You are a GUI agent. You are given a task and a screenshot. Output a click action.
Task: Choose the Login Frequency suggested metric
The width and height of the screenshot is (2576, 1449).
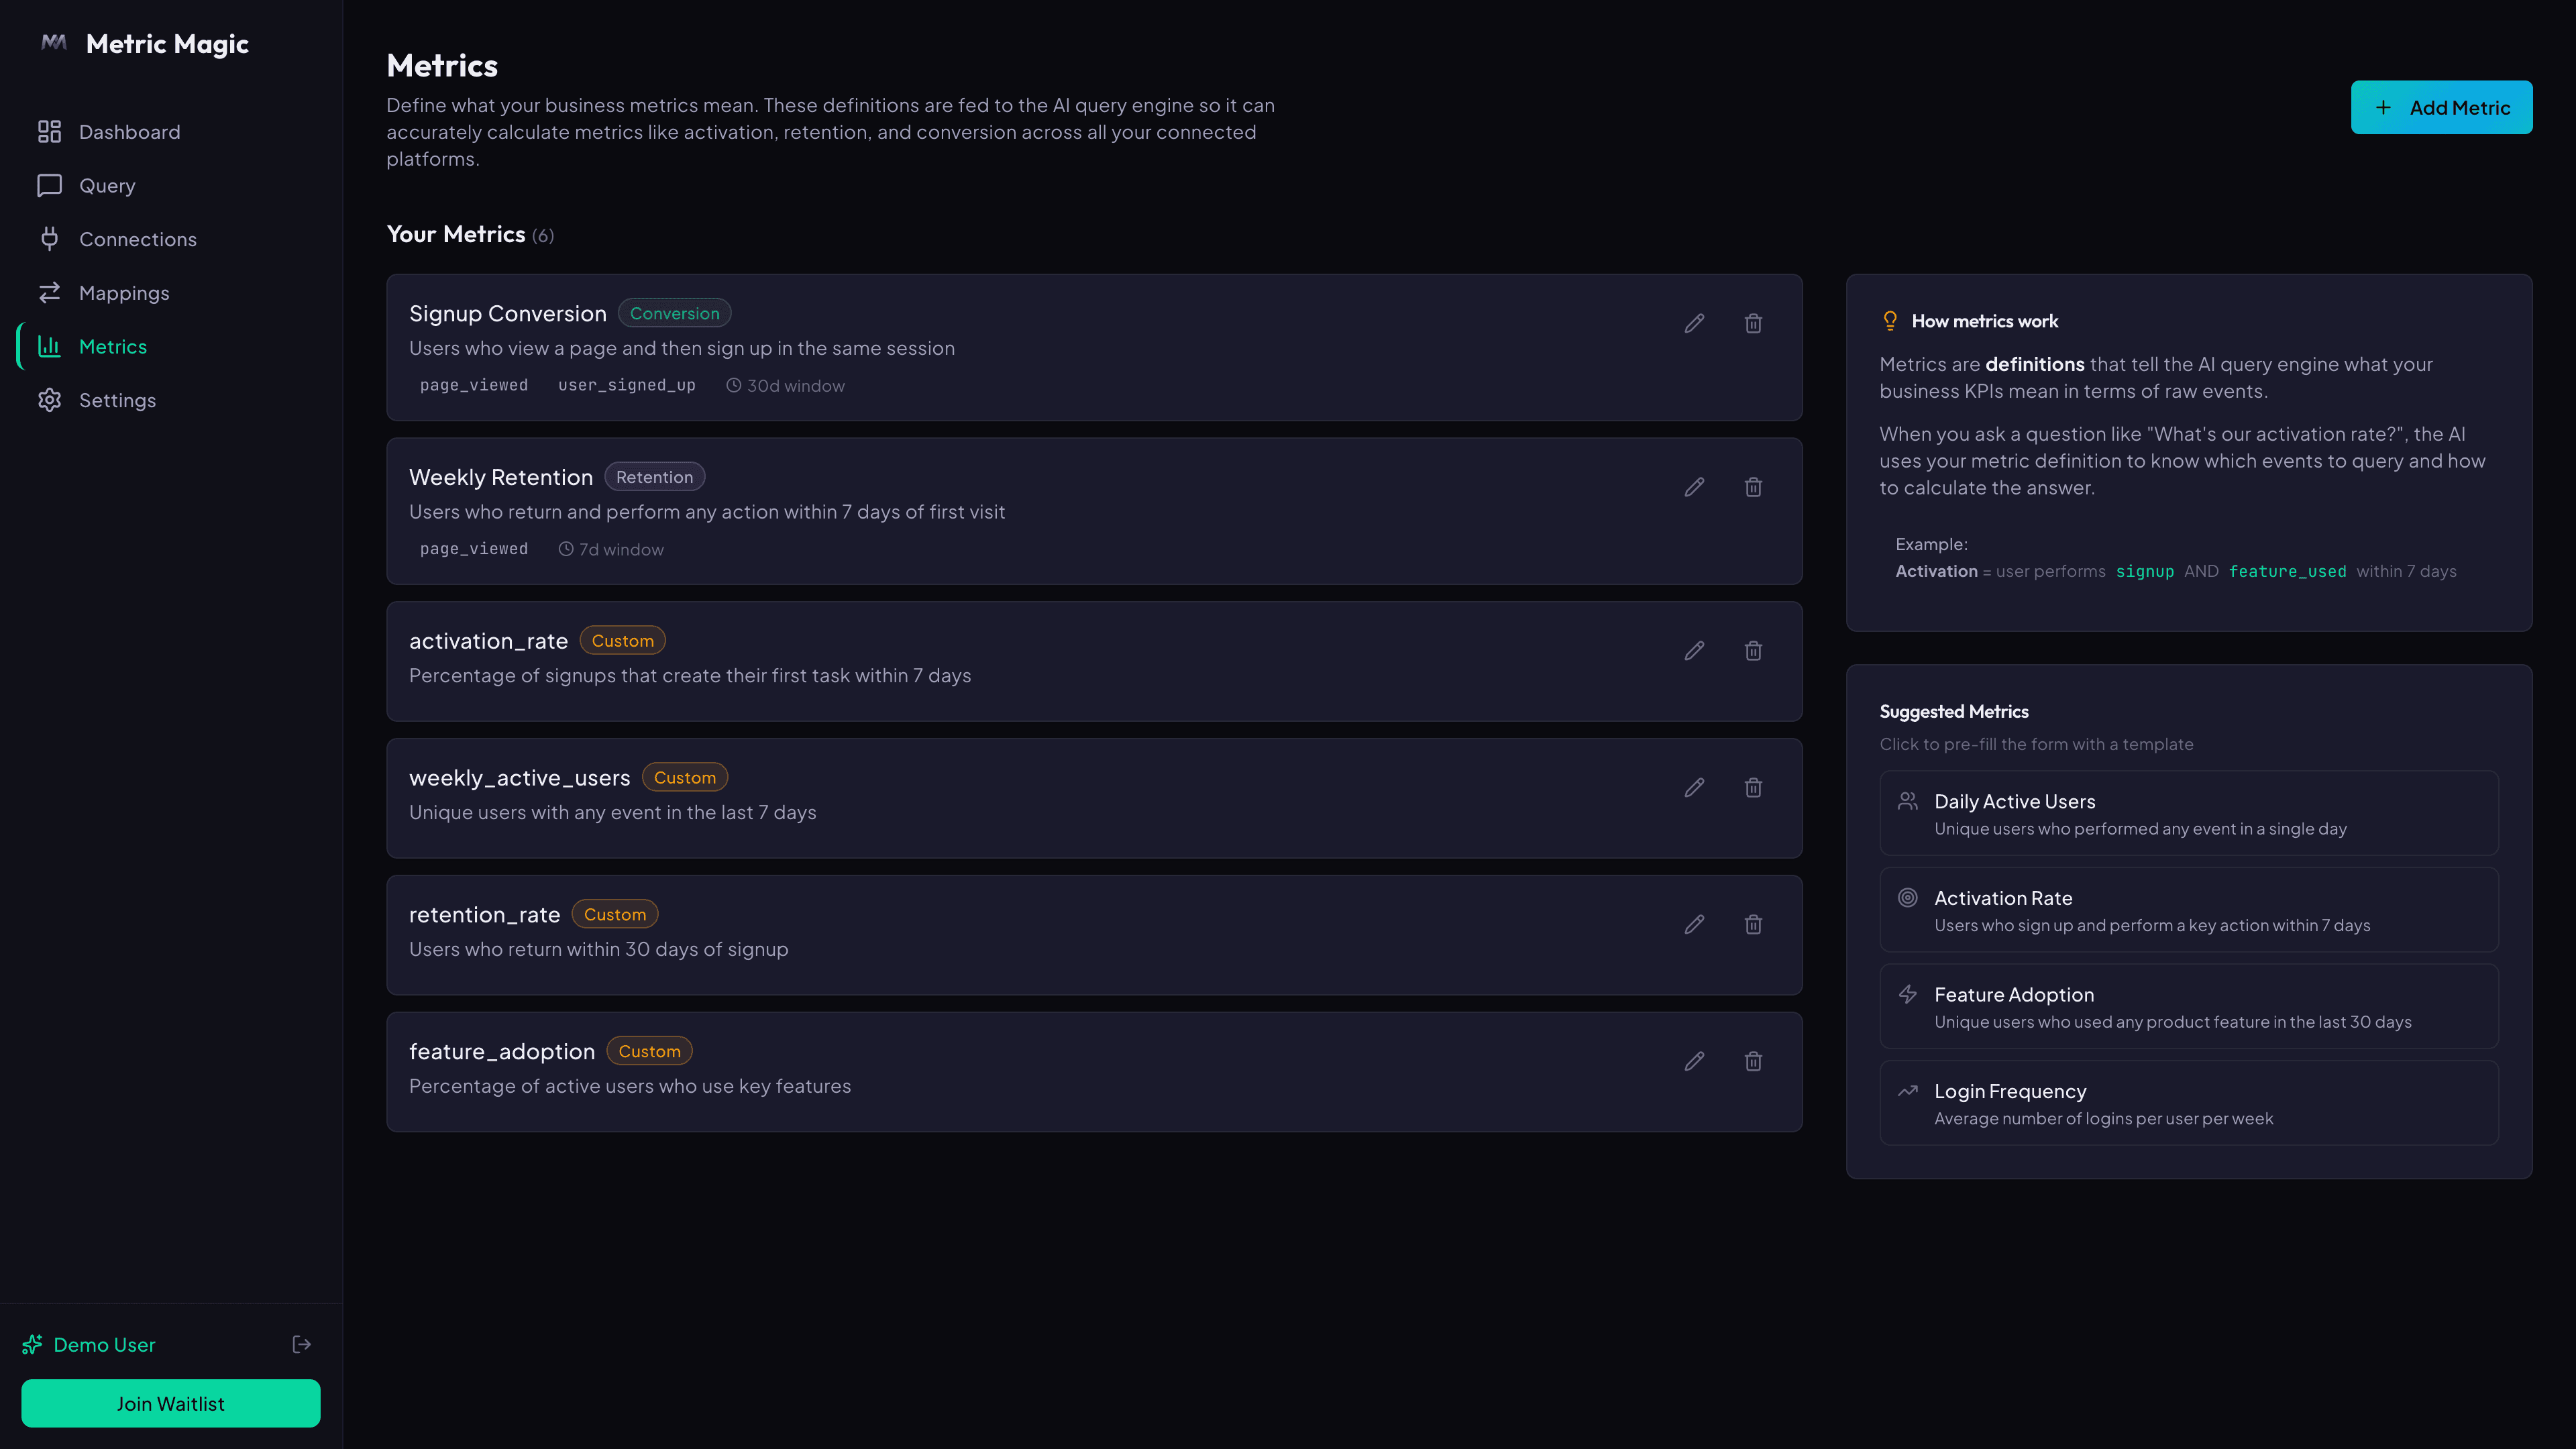click(x=2188, y=1103)
